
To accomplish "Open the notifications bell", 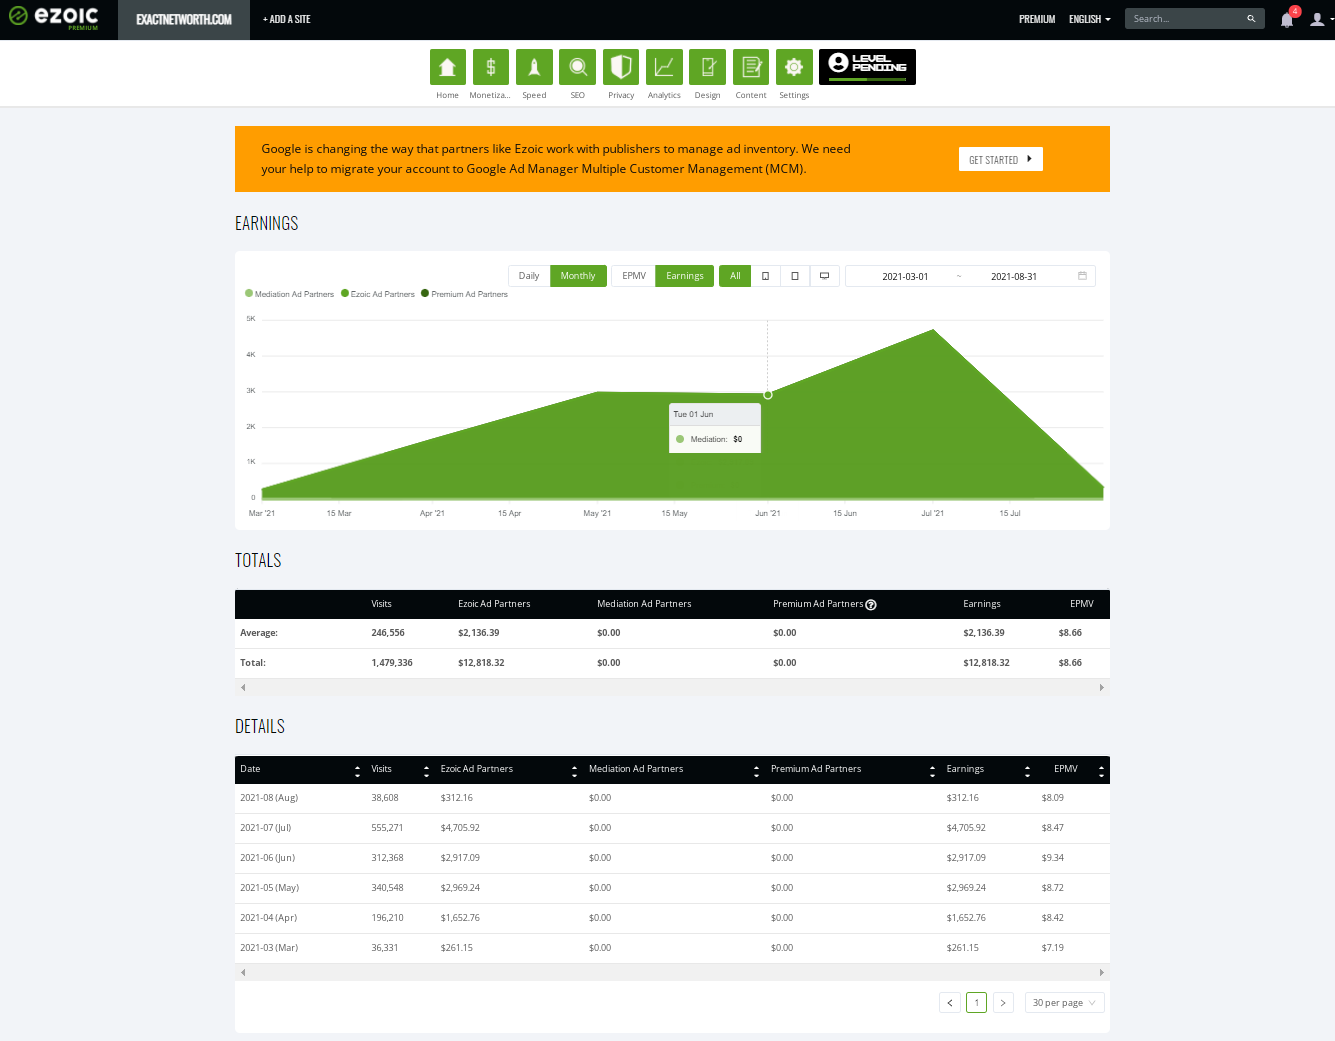I will tap(1287, 19).
